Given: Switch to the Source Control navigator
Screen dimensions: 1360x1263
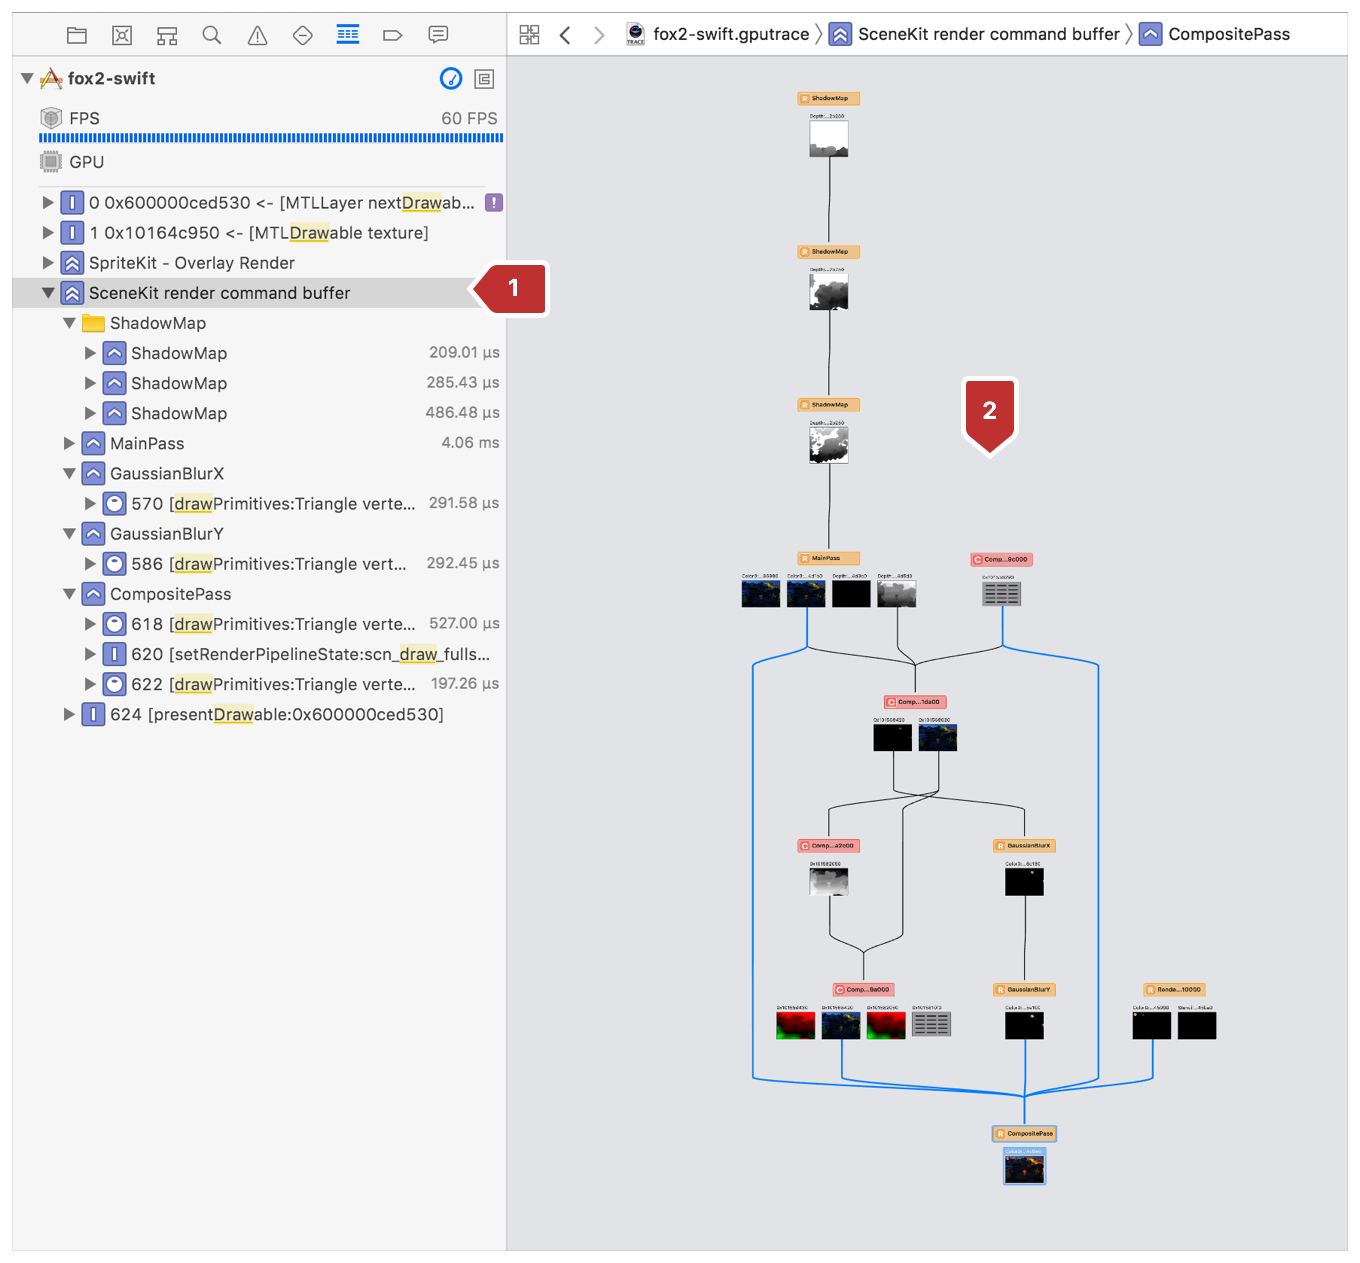Looking at the screenshot, I should [122, 36].
